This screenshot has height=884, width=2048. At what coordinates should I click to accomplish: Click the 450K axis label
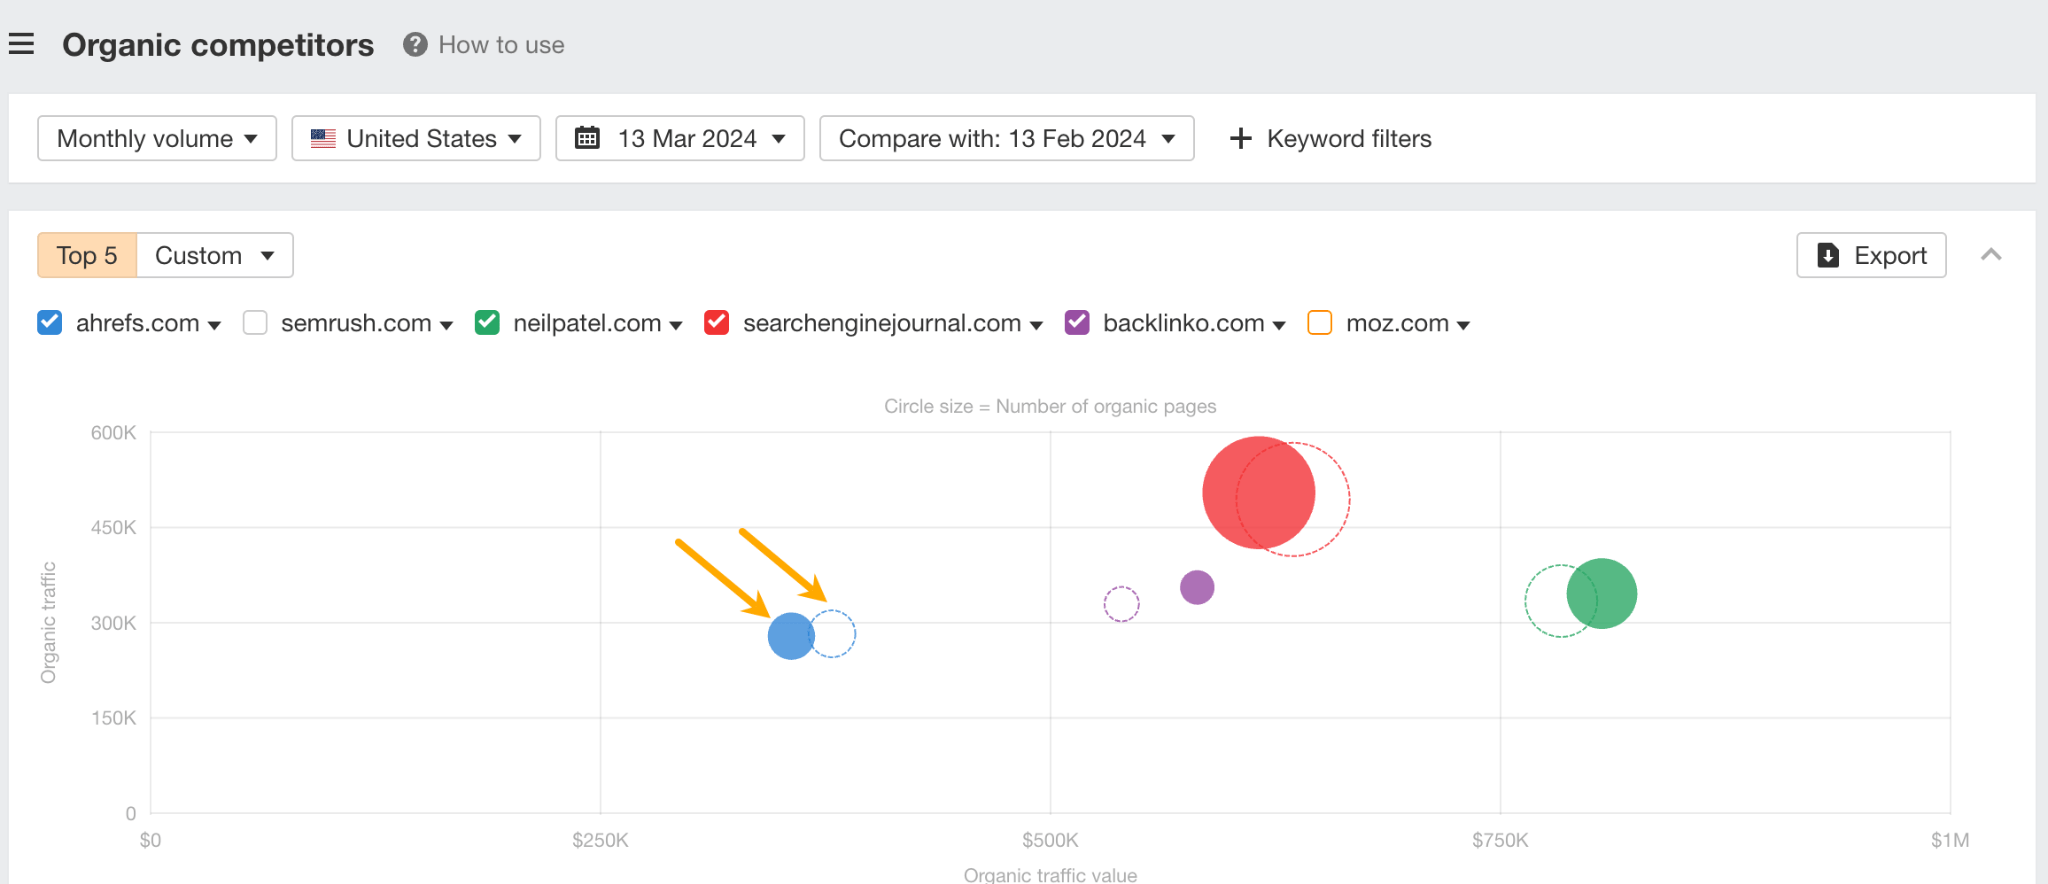point(113,527)
